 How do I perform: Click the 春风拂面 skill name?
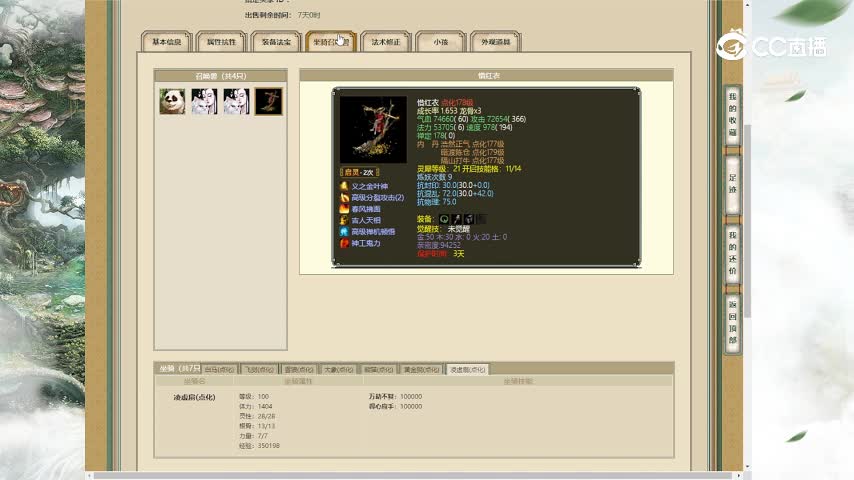pyautogui.click(x=366, y=209)
